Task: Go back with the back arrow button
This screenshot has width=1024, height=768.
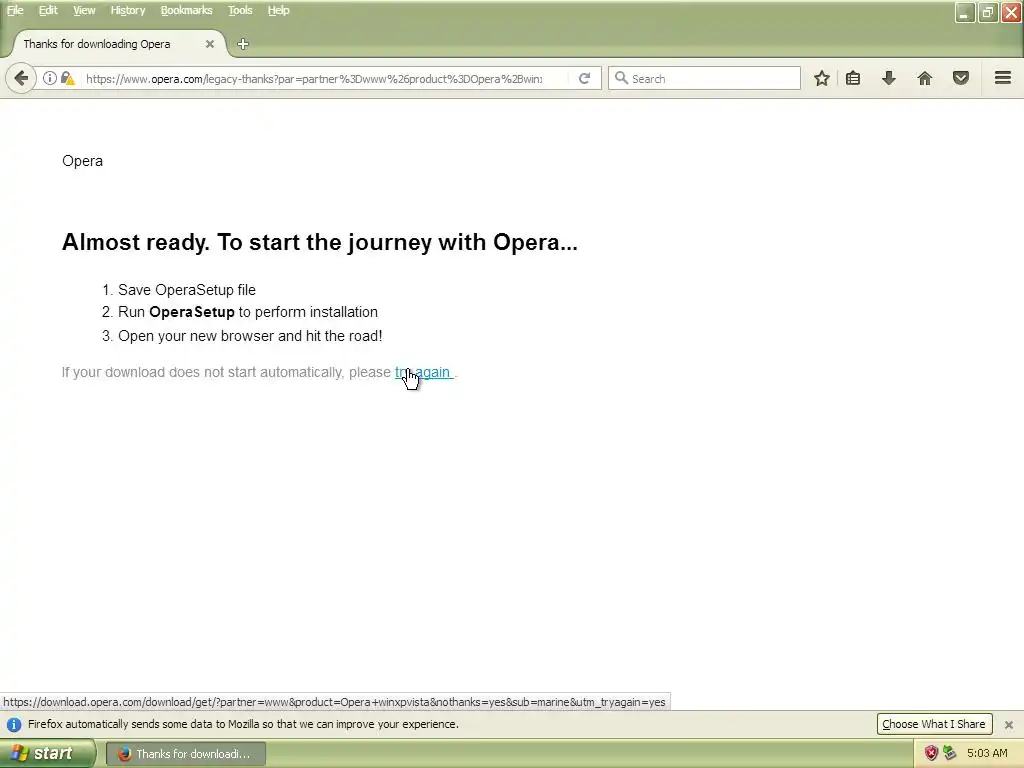Action: pyautogui.click(x=21, y=78)
